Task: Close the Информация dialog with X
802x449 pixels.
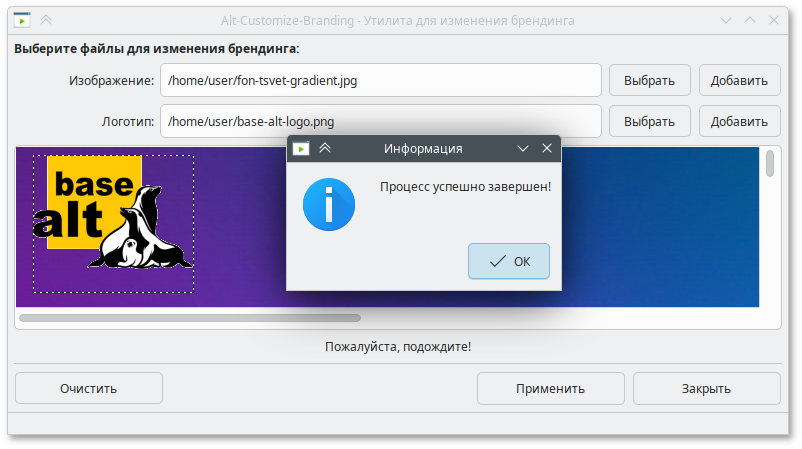Action: [547, 148]
